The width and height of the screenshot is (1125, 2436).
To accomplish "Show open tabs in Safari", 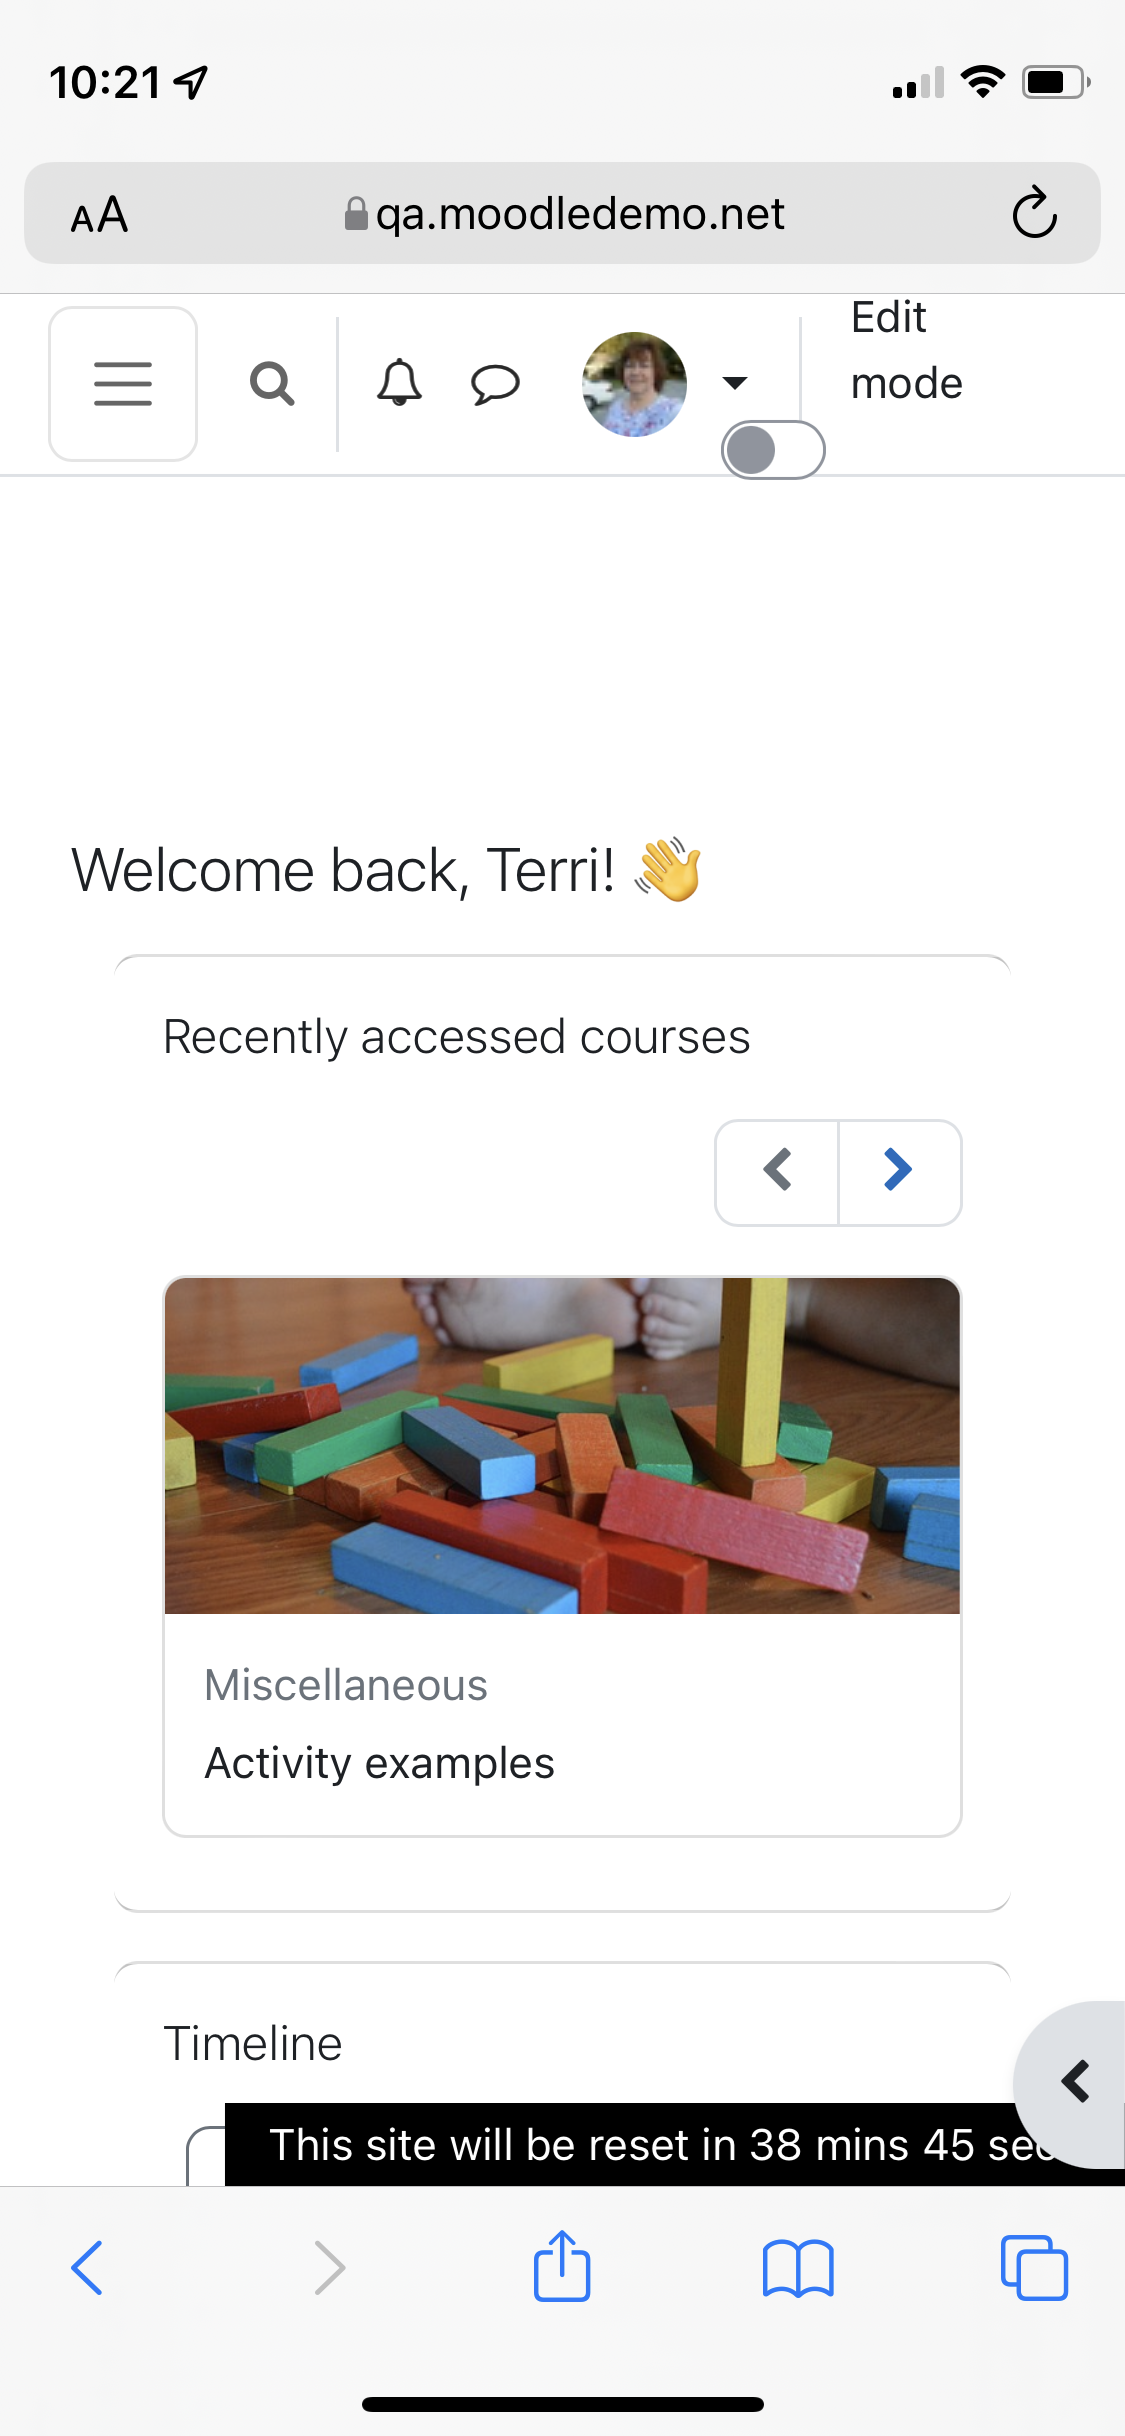I will tap(1034, 2268).
